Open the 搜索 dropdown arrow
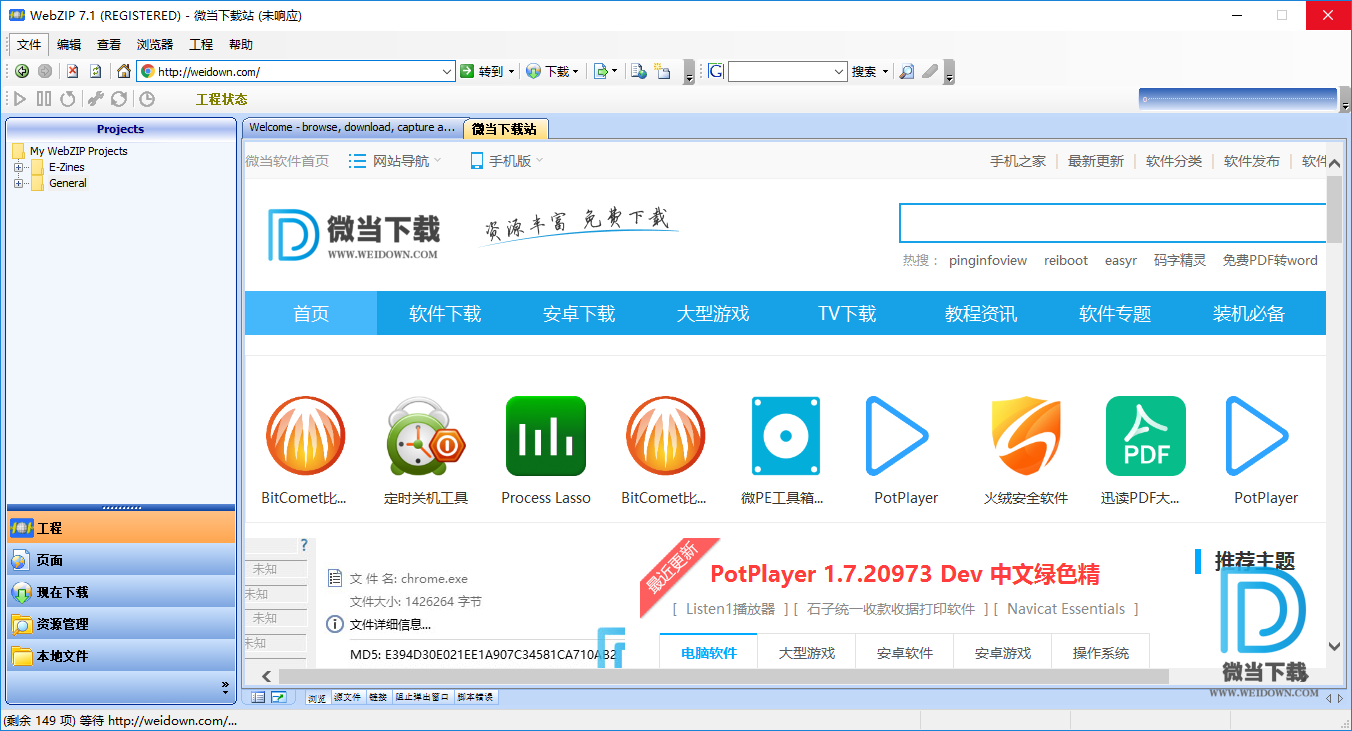The width and height of the screenshot is (1352, 731). pyautogui.click(x=885, y=71)
